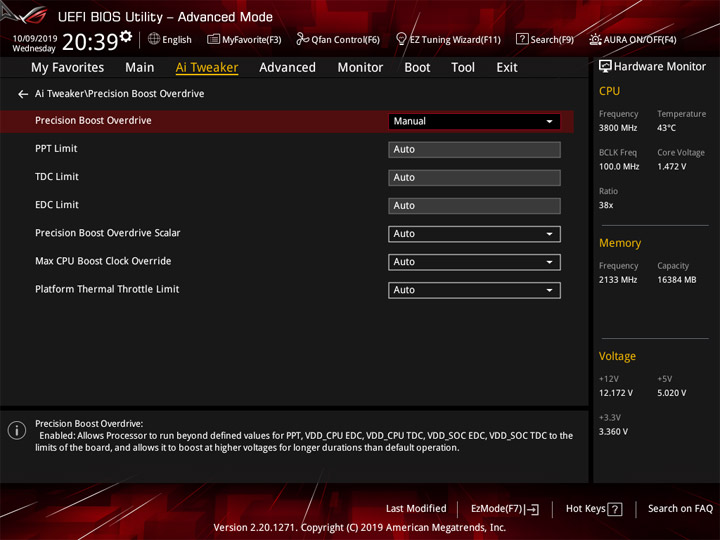Click the AURA ON/OFF light icon
The height and width of the screenshot is (540, 720).
pyautogui.click(x=595, y=39)
